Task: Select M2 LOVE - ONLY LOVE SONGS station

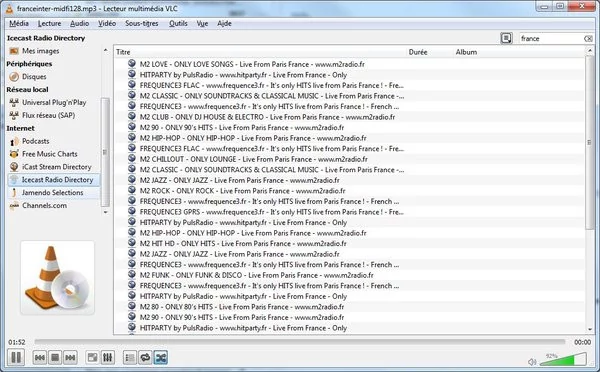Action: 252,64
